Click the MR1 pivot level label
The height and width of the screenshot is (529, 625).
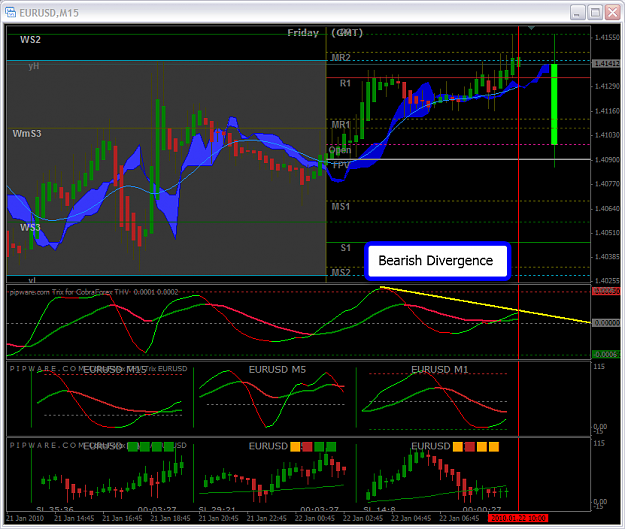tap(341, 125)
